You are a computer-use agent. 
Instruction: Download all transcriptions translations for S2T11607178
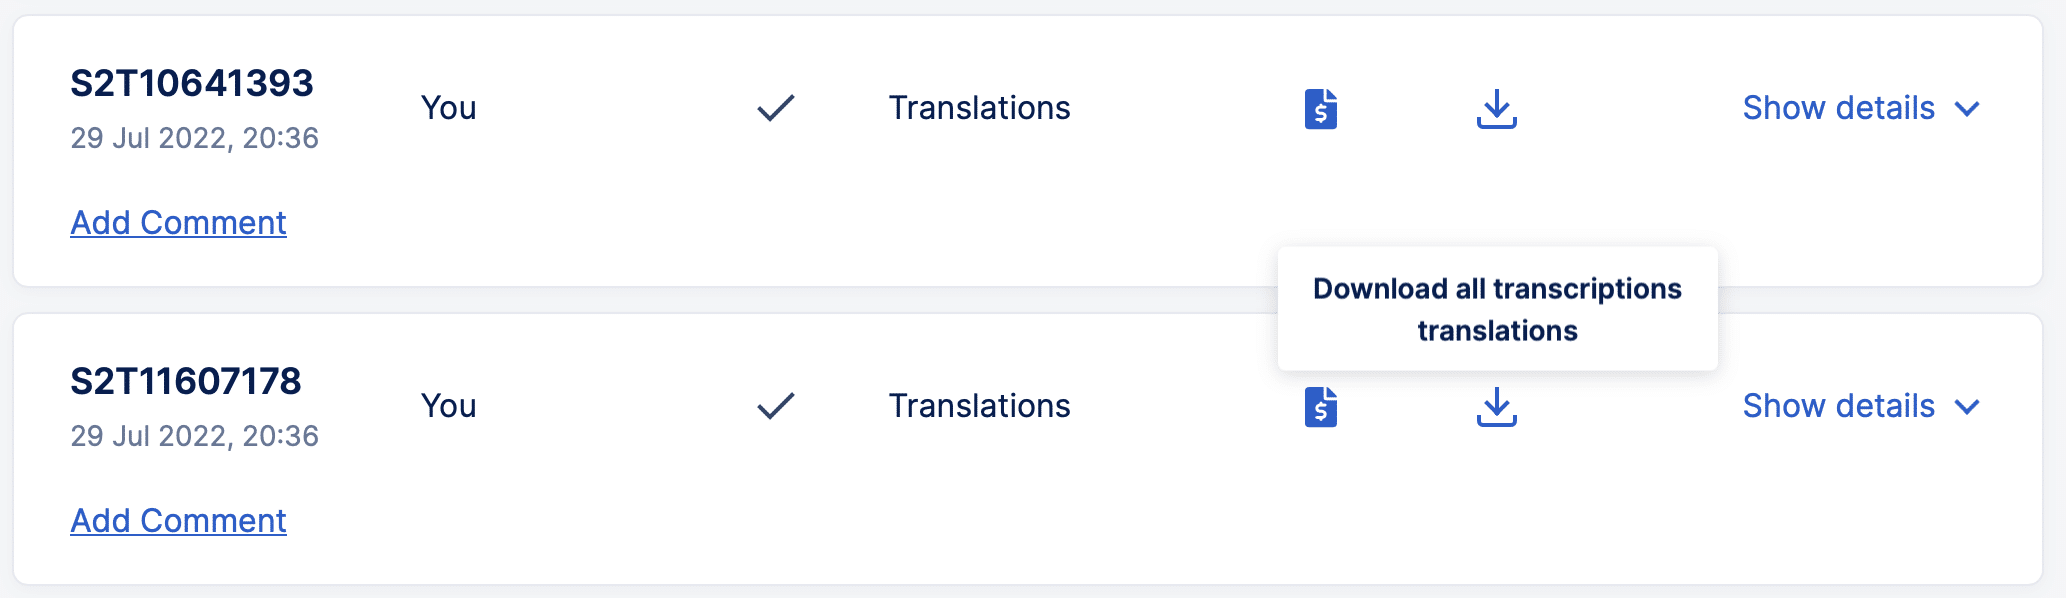pyautogui.click(x=1496, y=407)
